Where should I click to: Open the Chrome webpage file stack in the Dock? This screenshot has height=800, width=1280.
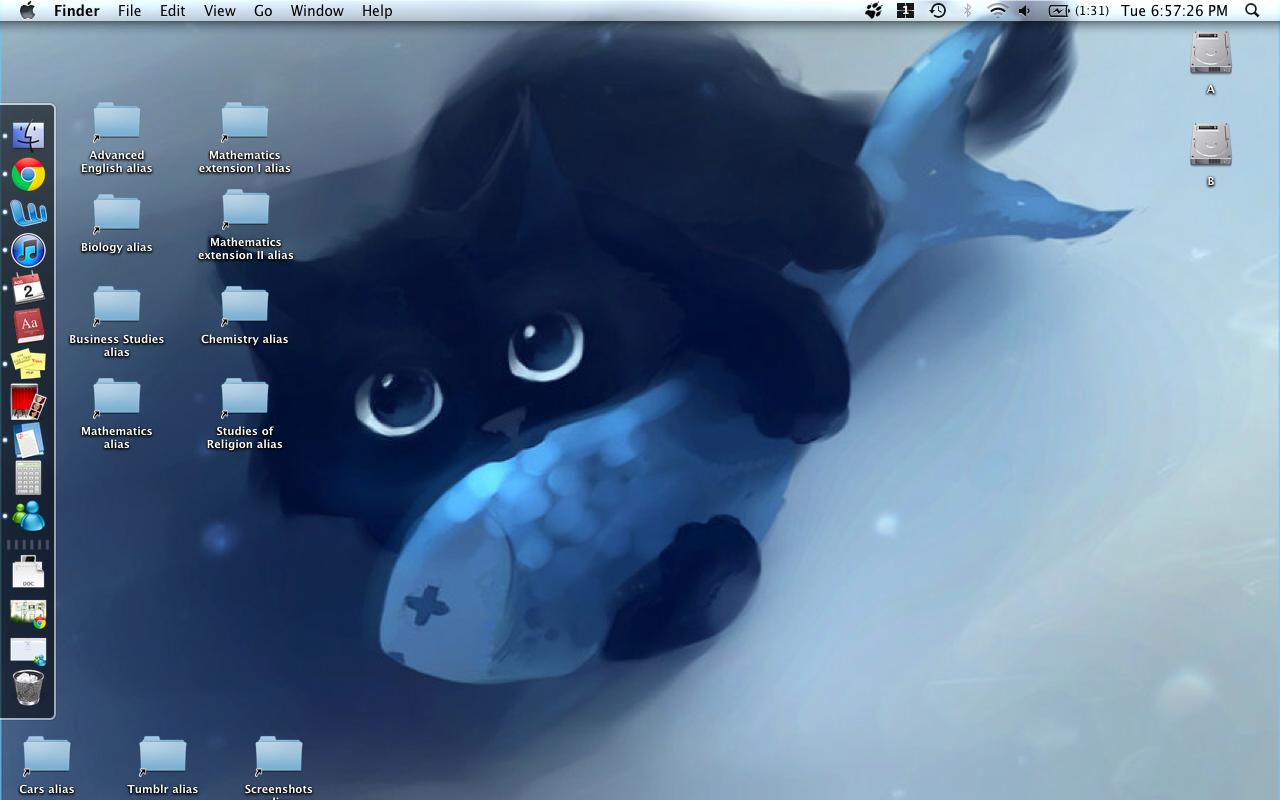[28, 612]
